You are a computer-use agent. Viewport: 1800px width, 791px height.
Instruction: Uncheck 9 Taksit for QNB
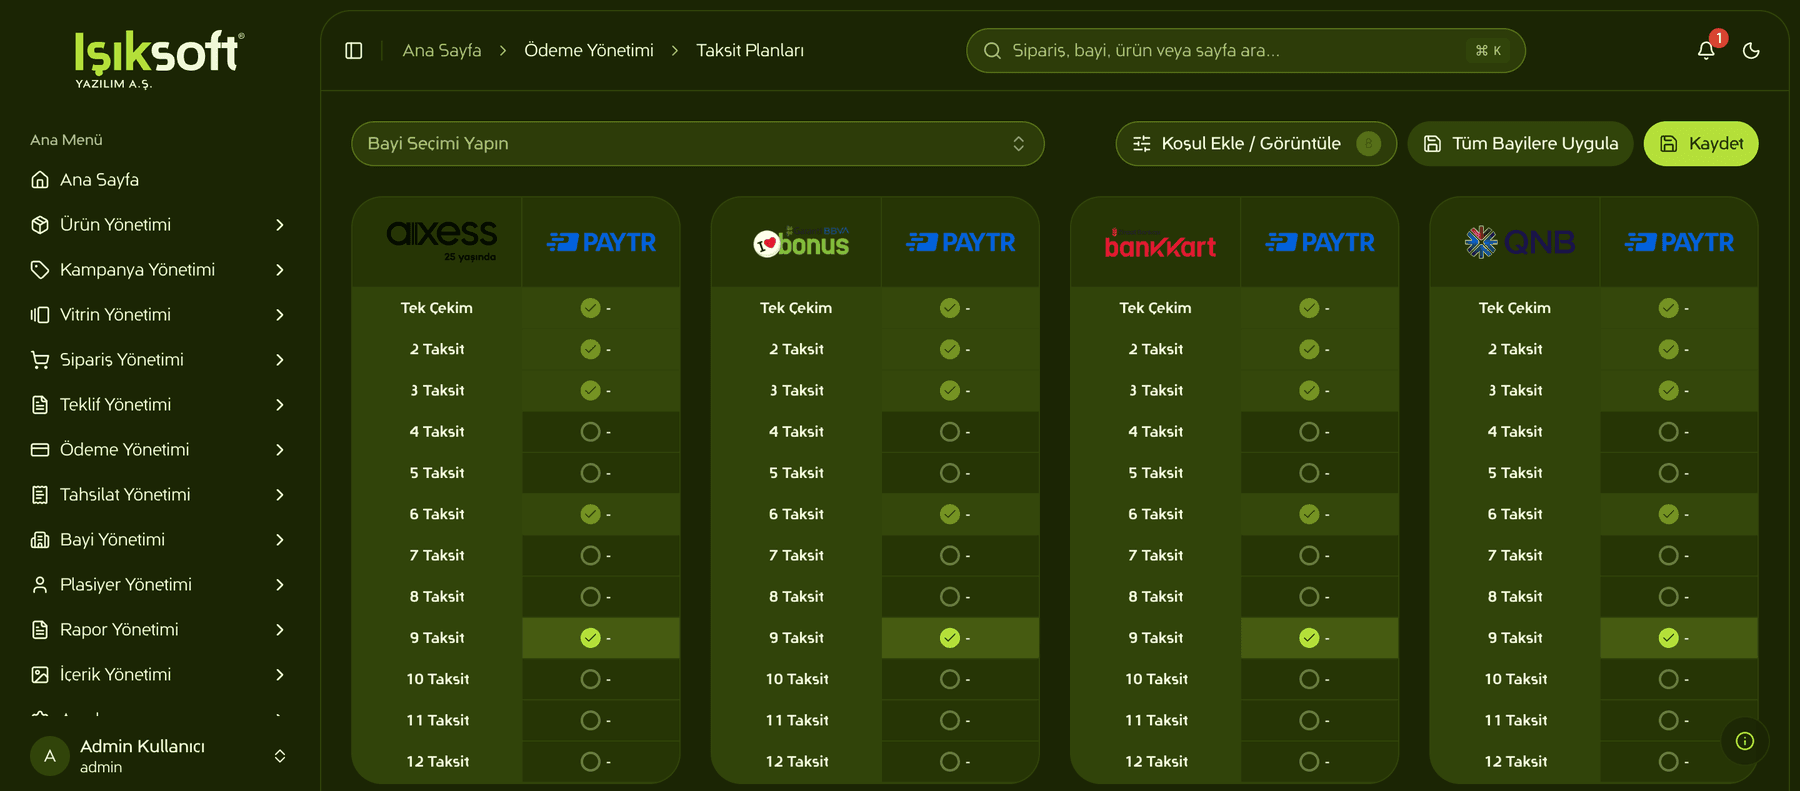1668,638
